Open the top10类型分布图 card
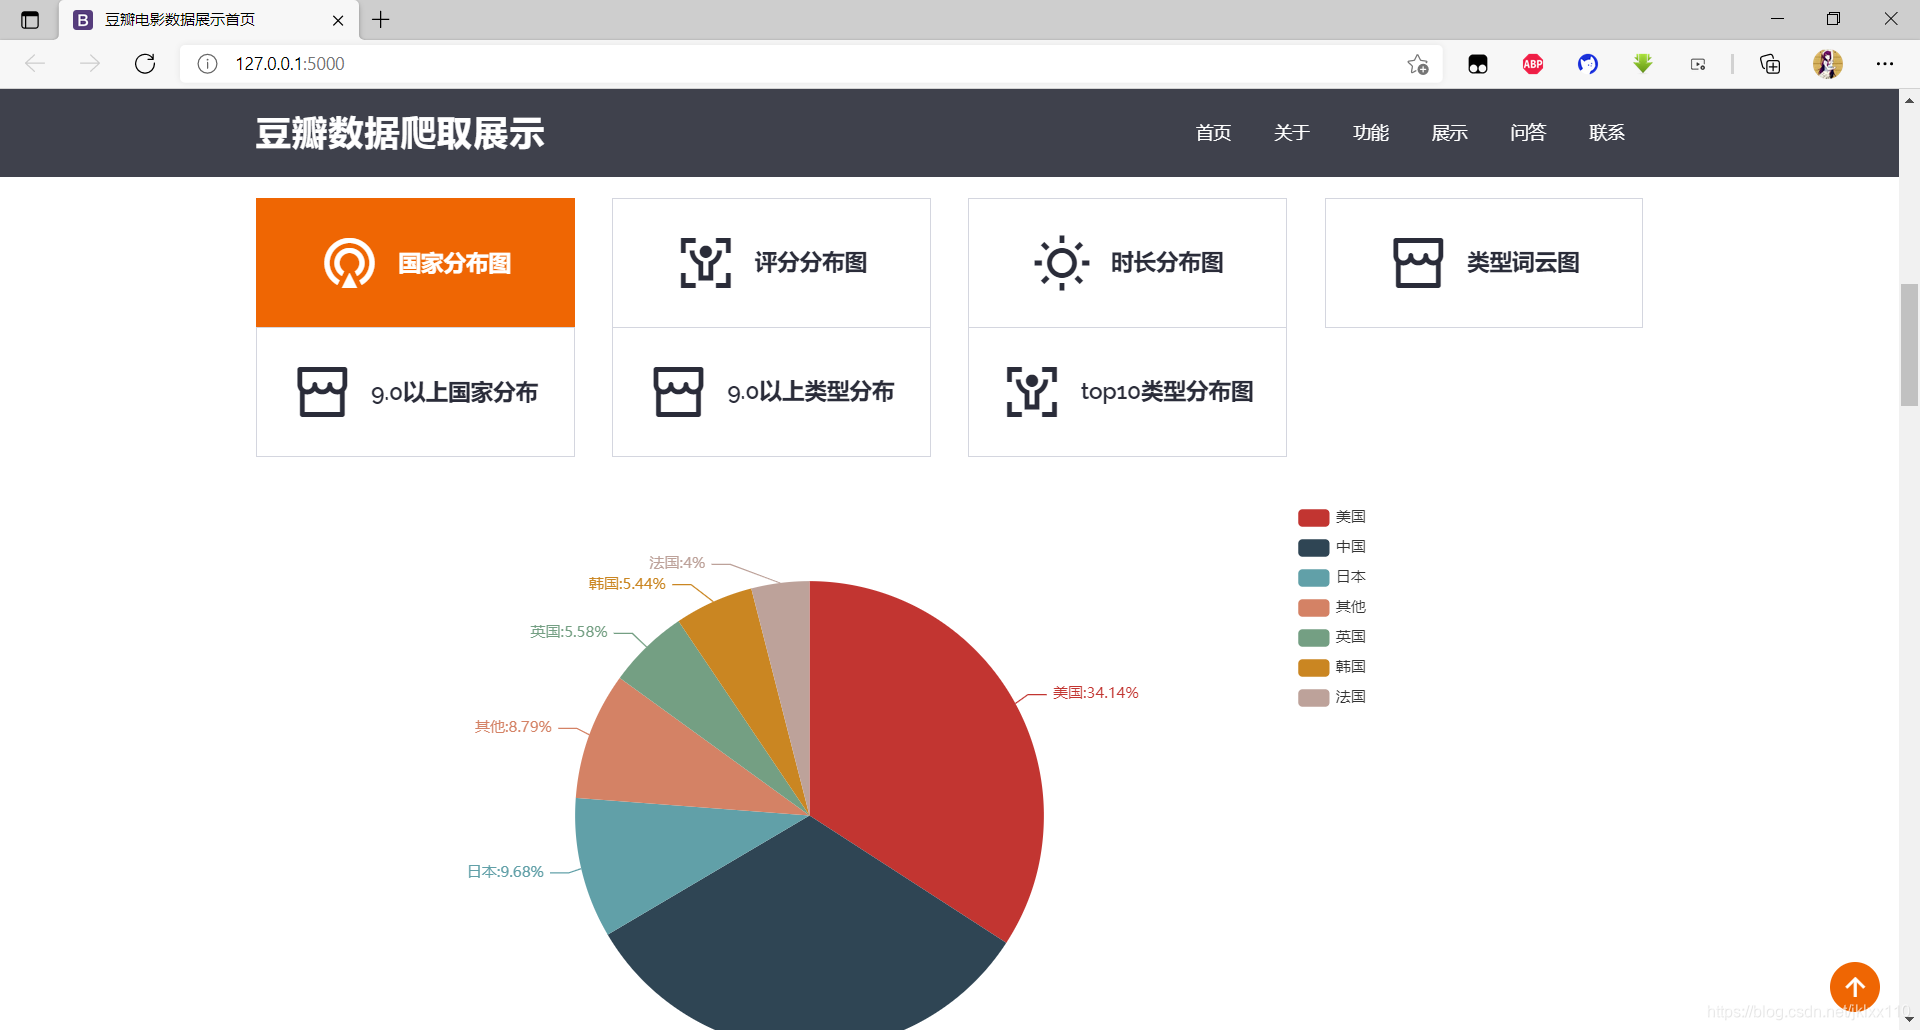Screen dimensions: 1920x1030 coord(1127,392)
